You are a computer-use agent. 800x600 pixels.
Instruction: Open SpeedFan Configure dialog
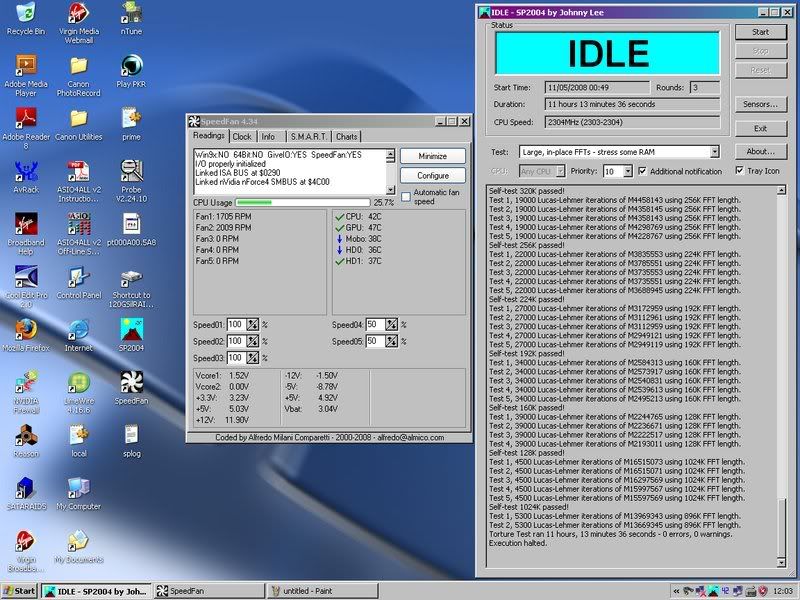[433, 176]
